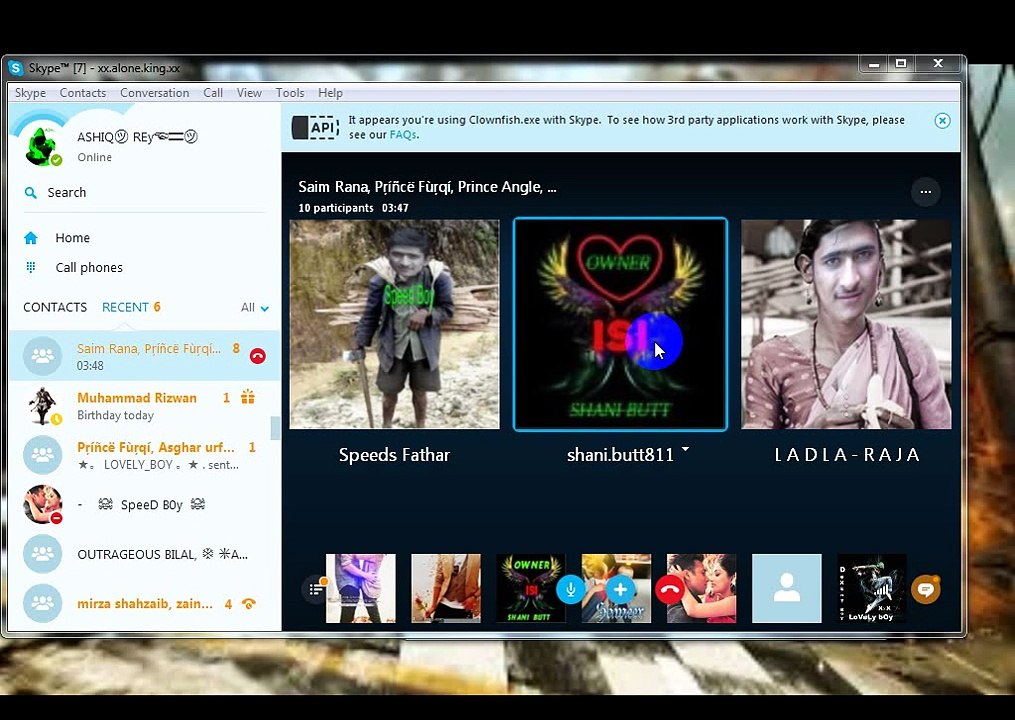Minimize the Skype window
1015x720 pixels.
coord(874,63)
